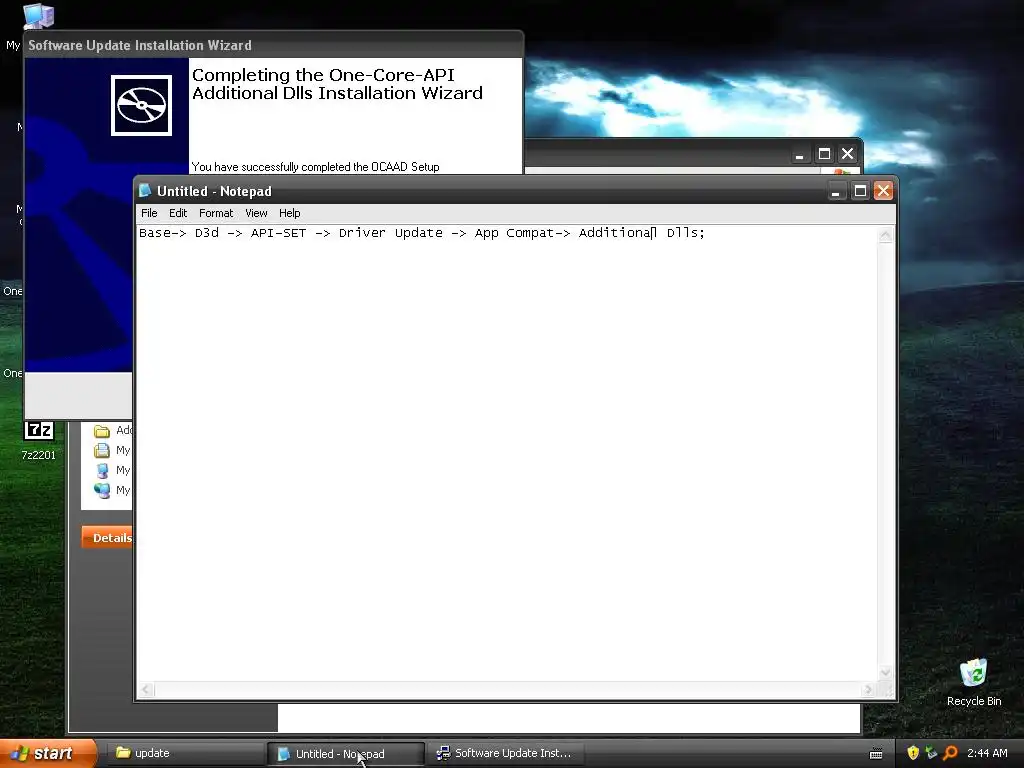Click the orange magnifier tray icon
The width and height of the screenshot is (1024, 768).
(950, 753)
